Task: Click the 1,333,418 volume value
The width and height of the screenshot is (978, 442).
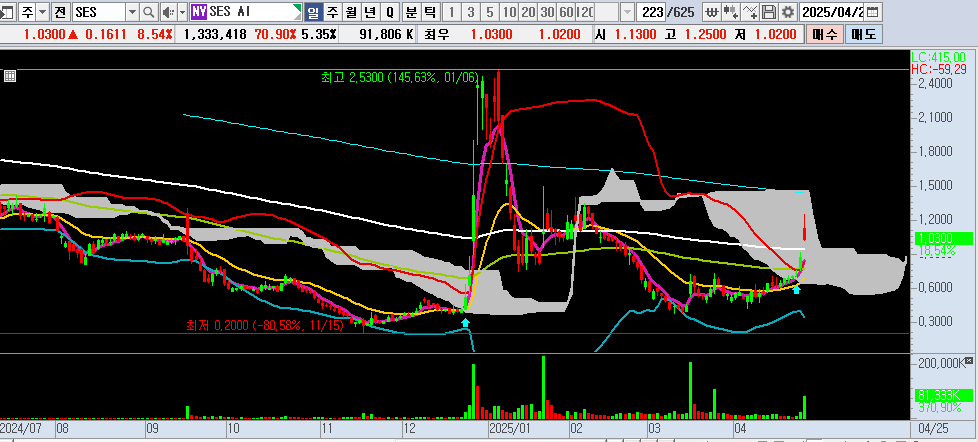Action: pyautogui.click(x=215, y=35)
